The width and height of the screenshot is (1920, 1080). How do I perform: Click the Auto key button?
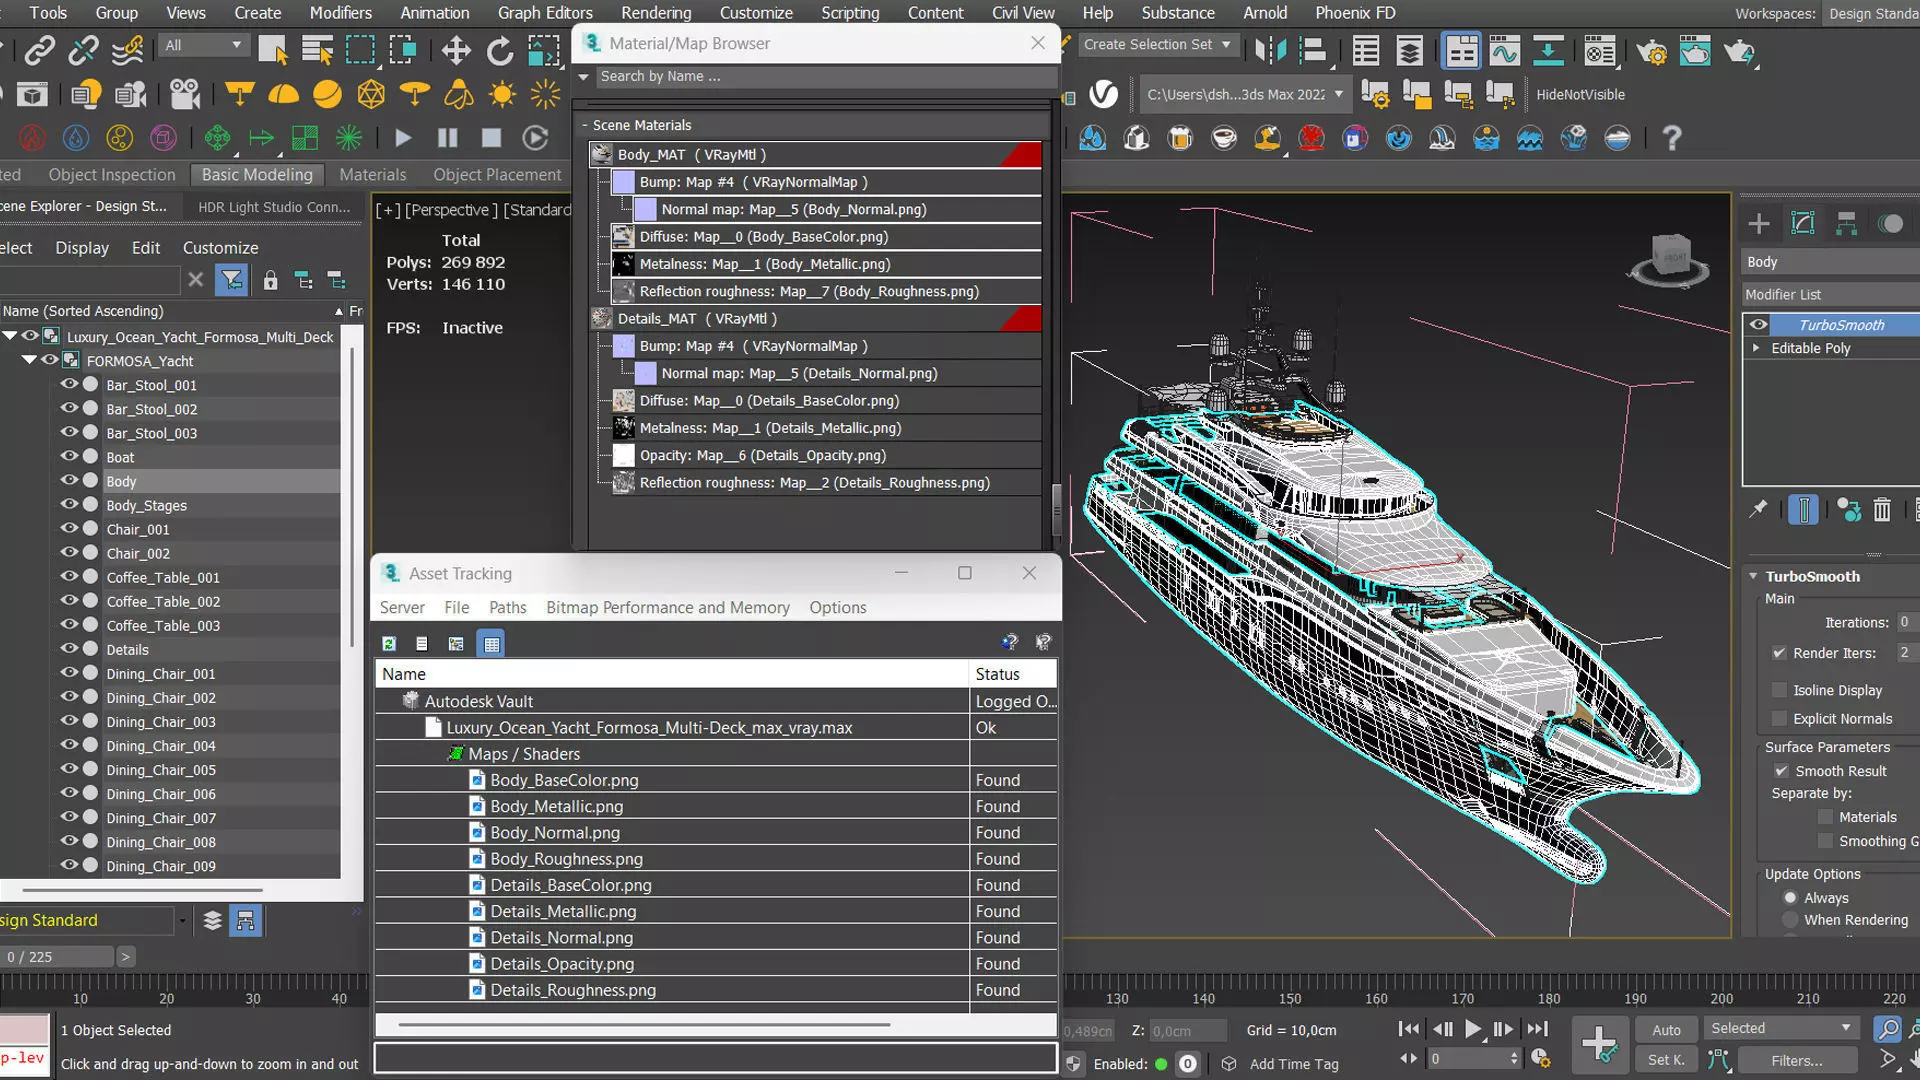(1666, 1030)
